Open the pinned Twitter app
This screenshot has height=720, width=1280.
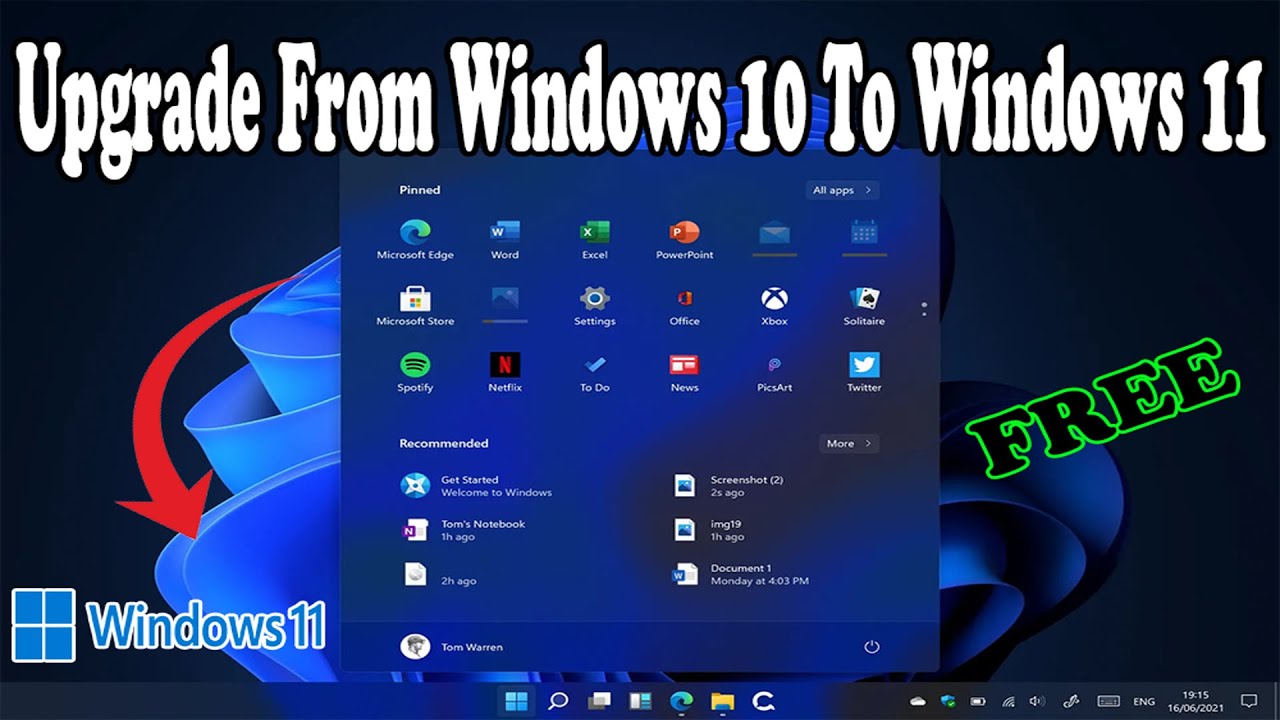(864, 372)
